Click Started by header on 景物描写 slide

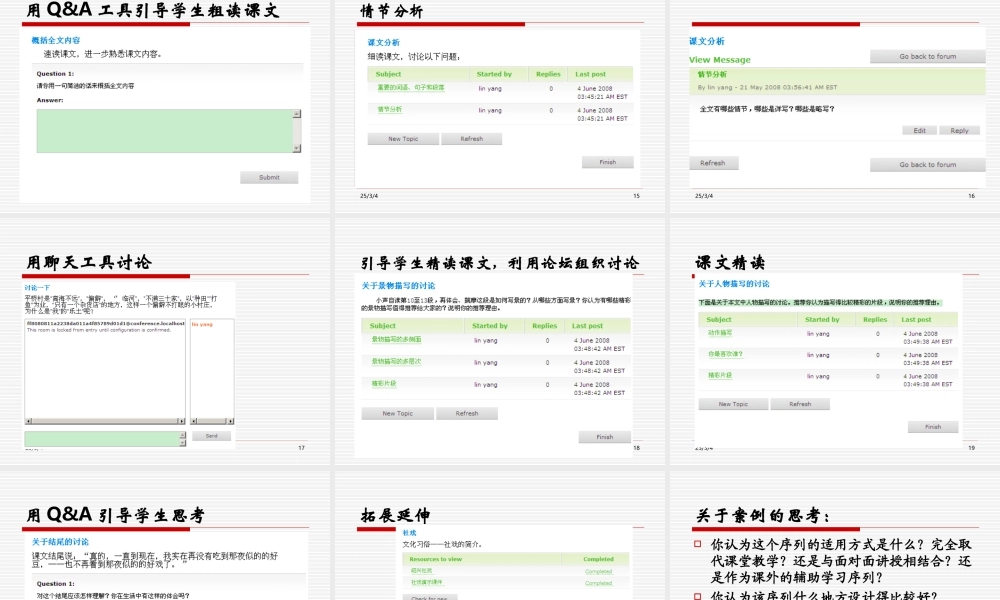[490, 326]
